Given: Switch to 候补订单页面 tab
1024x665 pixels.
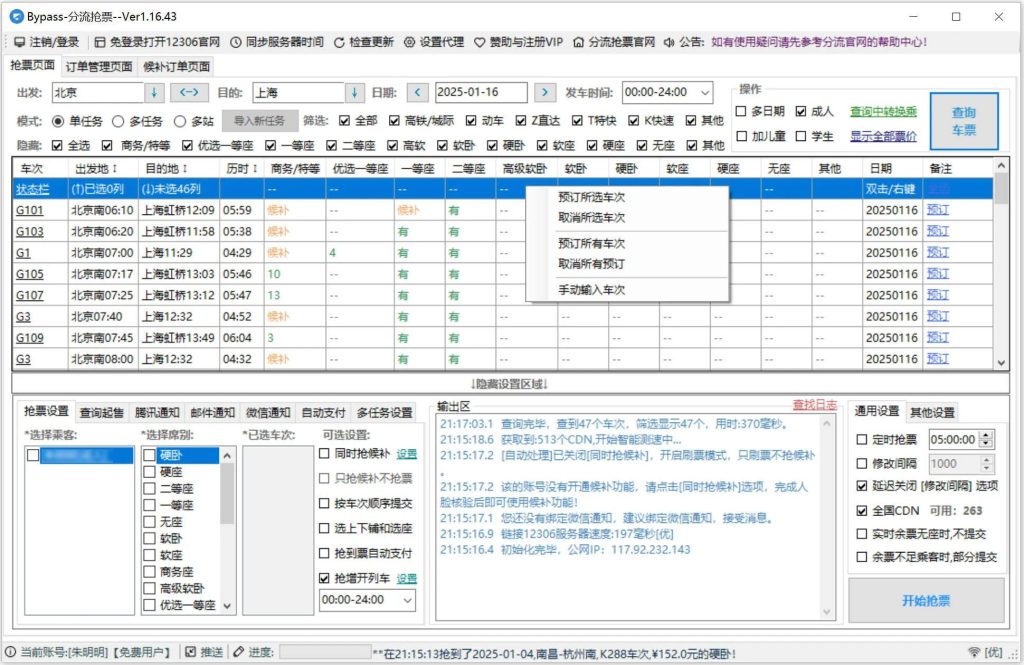Looking at the screenshot, I should 177,67.
